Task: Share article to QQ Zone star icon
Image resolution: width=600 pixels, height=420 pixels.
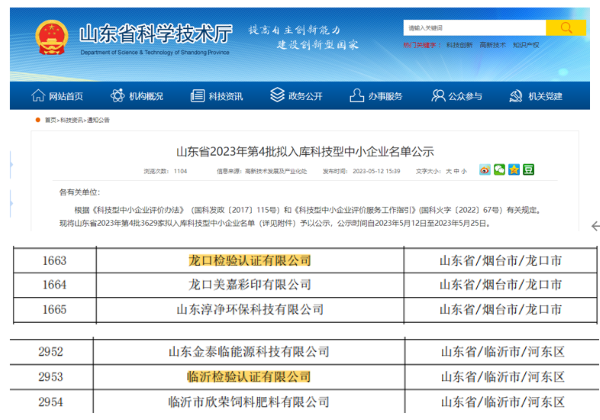Action: 514,170
